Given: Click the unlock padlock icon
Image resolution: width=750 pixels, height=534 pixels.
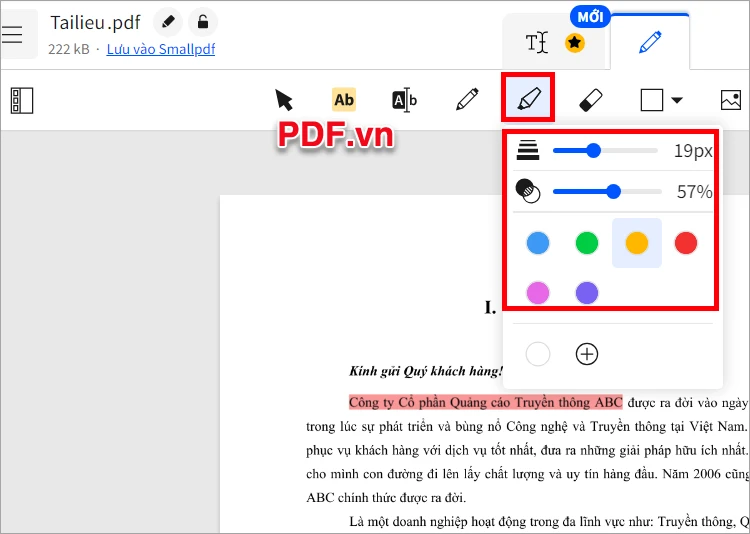Looking at the screenshot, I should pos(203,22).
